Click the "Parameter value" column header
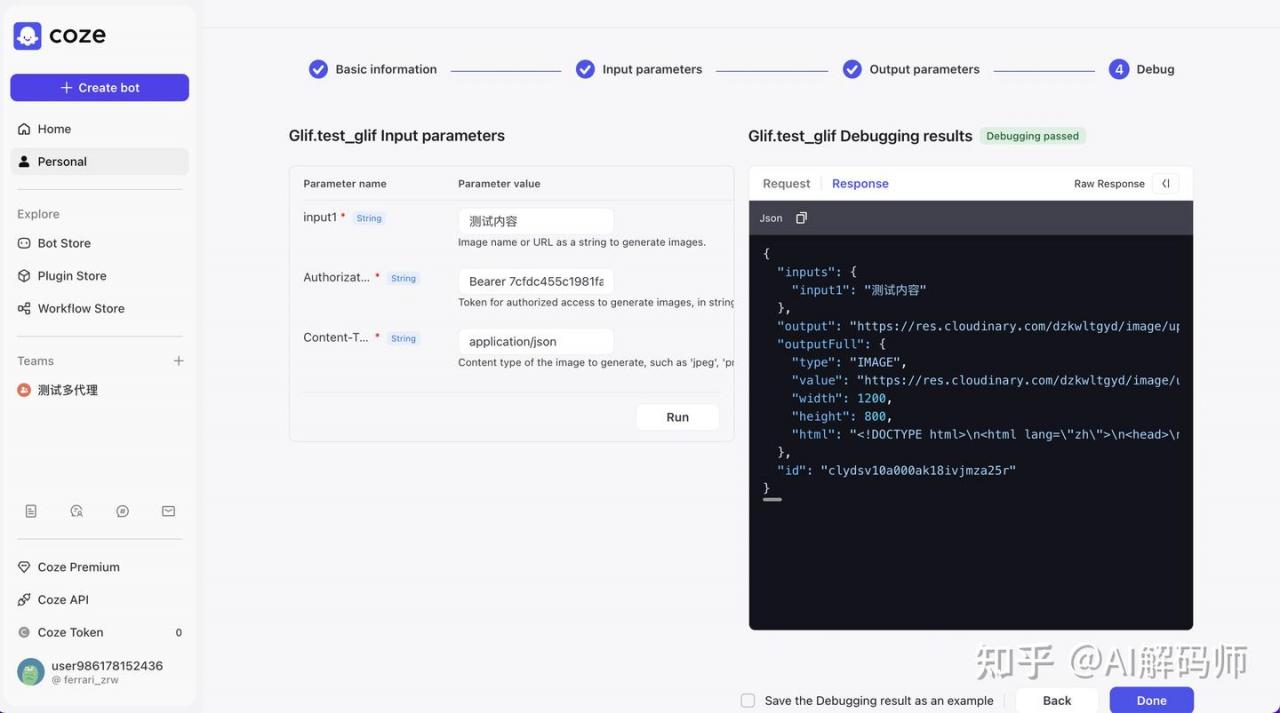The width and height of the screenshot is (1280, 713). click(x=499, y=184)
